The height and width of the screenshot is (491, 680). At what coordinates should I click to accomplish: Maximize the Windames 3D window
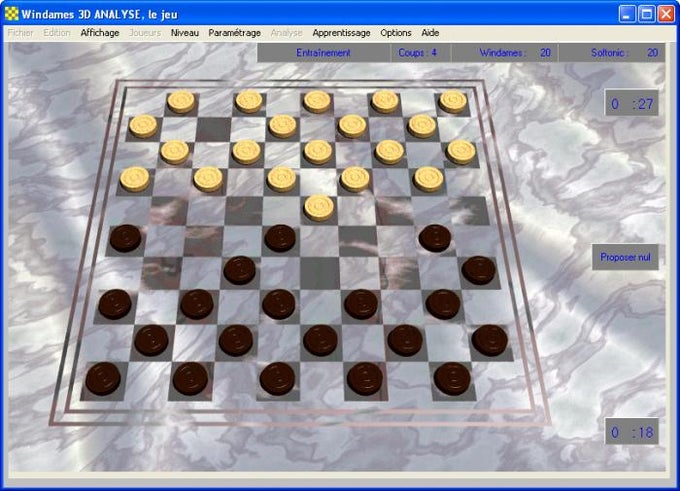click(647, 14)
